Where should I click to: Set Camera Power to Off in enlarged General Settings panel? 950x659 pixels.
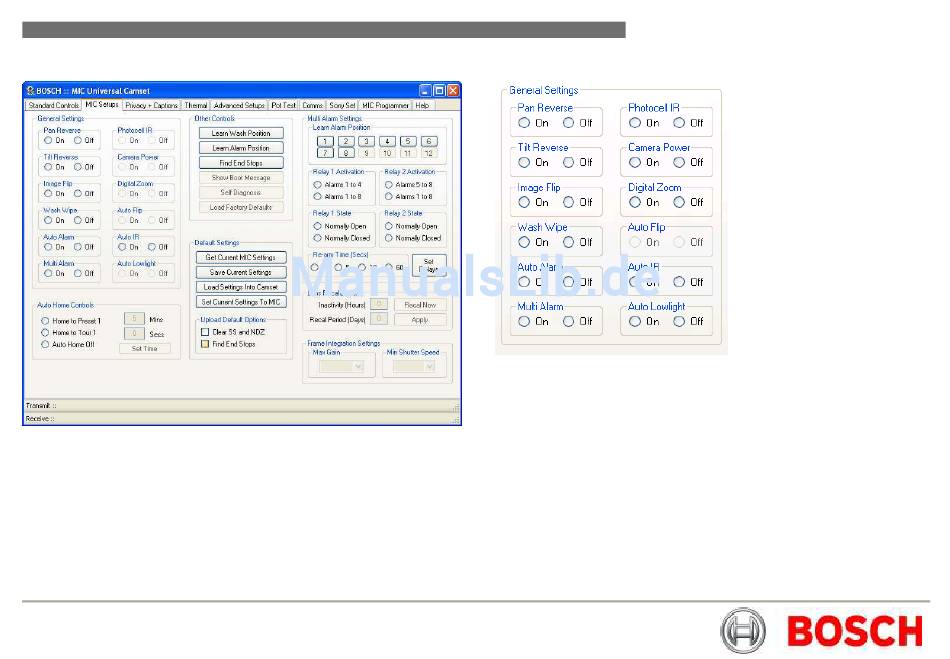(x=679, y=162)
